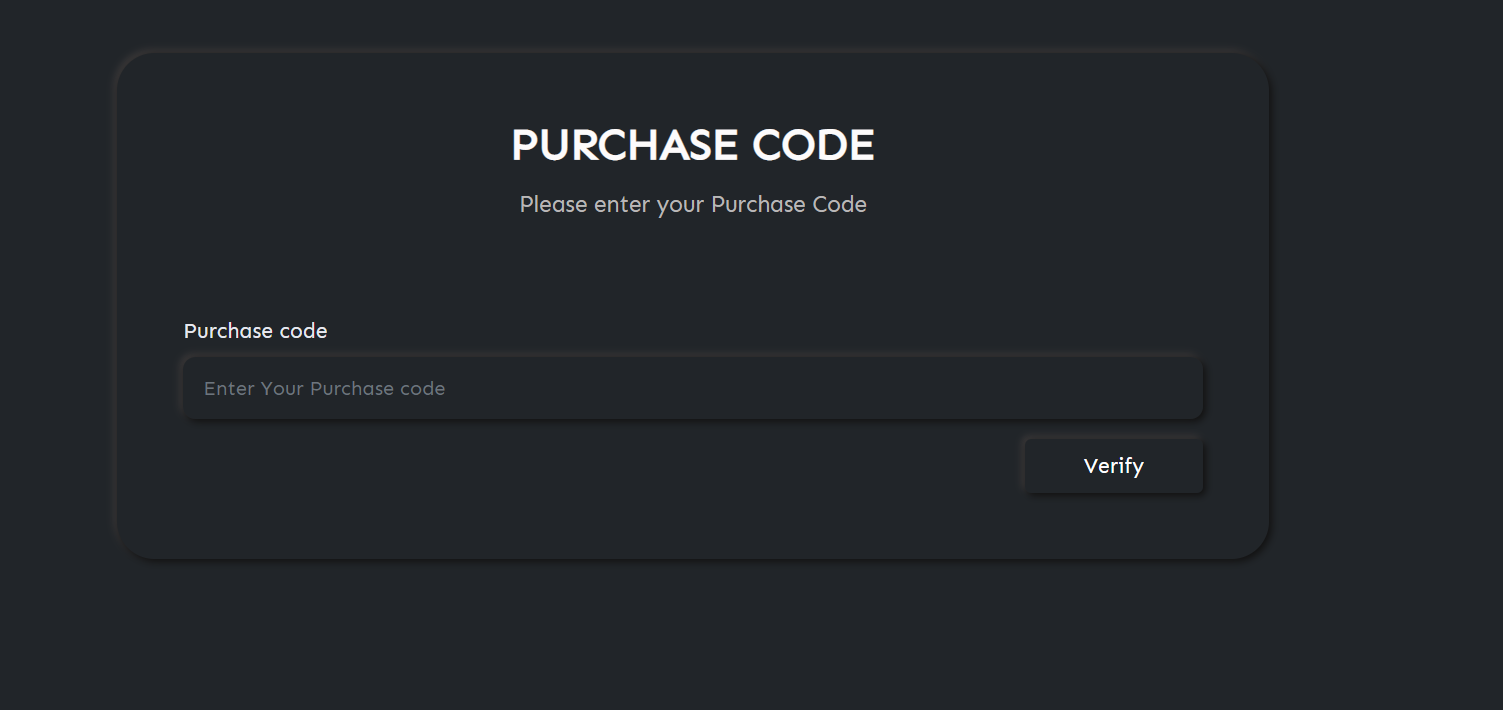Image resolution: width=1503 pixels, height=710 pixels.
Task: Submit the form with Verify
Action: (1113, 466)
